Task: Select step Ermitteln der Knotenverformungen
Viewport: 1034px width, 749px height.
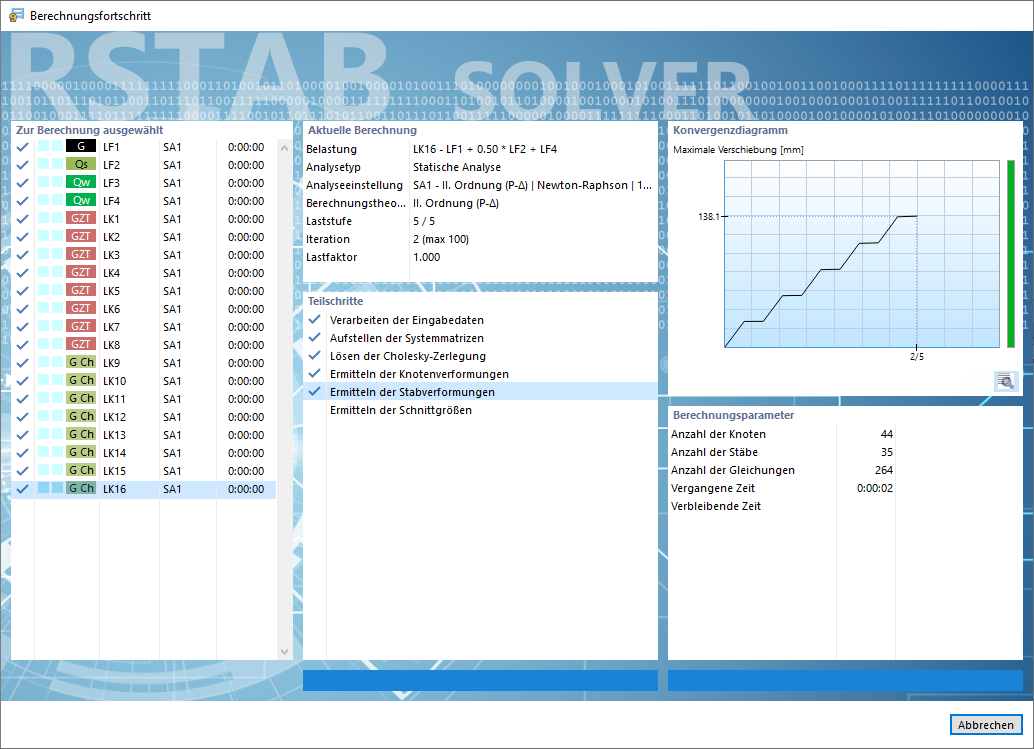Action: coord(419,374)
